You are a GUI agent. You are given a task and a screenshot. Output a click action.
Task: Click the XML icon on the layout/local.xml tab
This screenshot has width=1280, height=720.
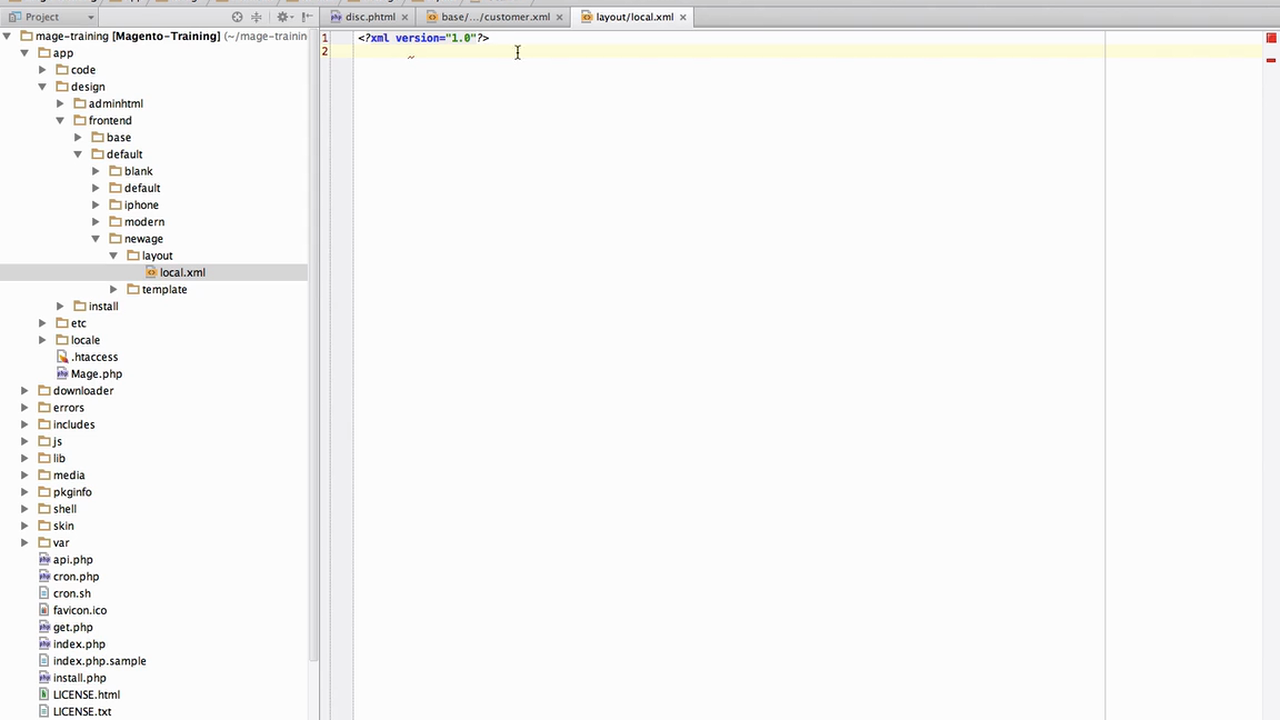click(x=589, y=16)
